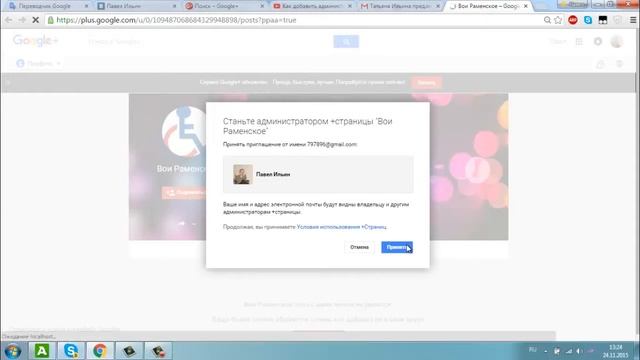Close the Переводчик Google tab
640x360 pixels.
[86, 6]
